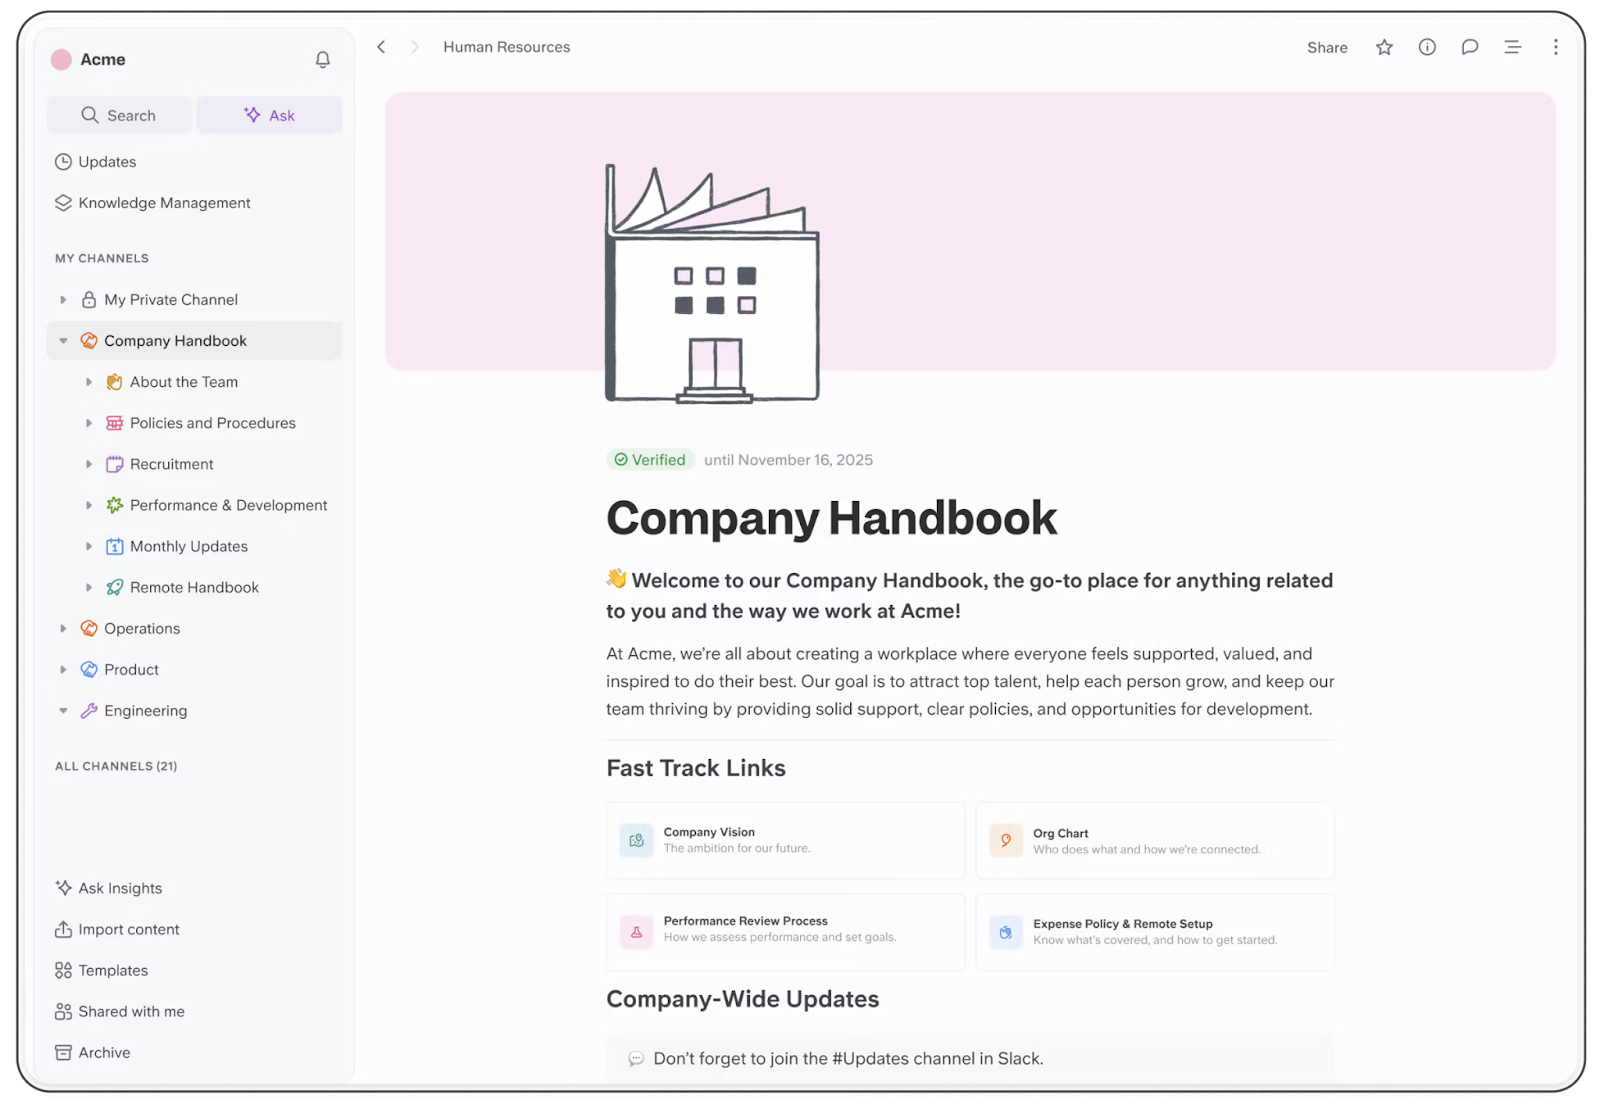Open the page info panel icon

[x=1427, y=47]
